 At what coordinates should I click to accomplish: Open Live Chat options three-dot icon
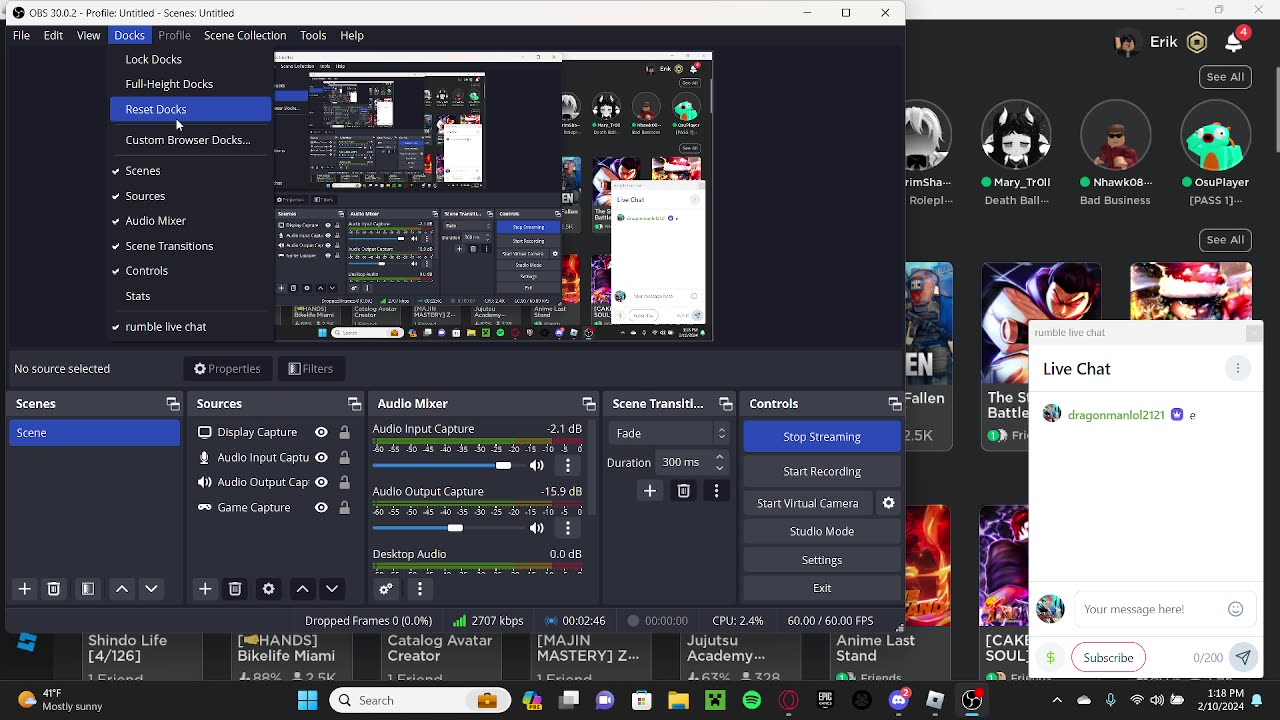click(x=1238, y=368)
